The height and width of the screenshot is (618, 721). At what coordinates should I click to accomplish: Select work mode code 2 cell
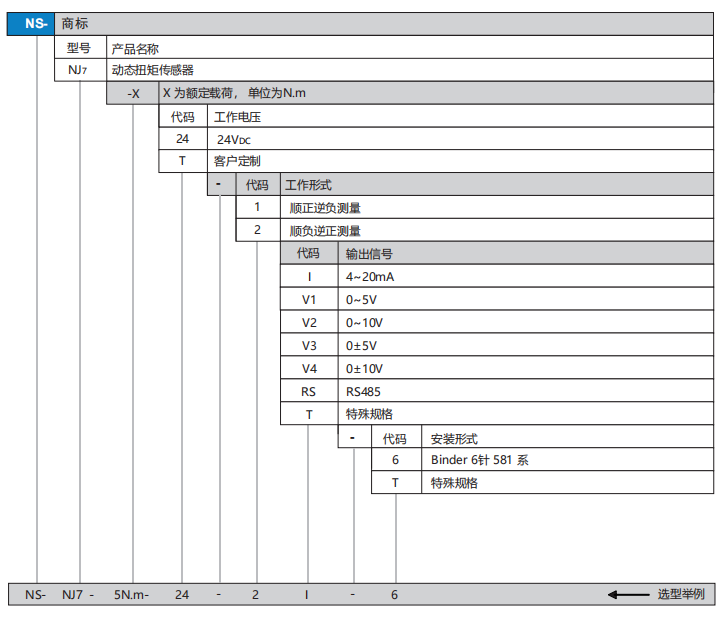pos(258,230)
